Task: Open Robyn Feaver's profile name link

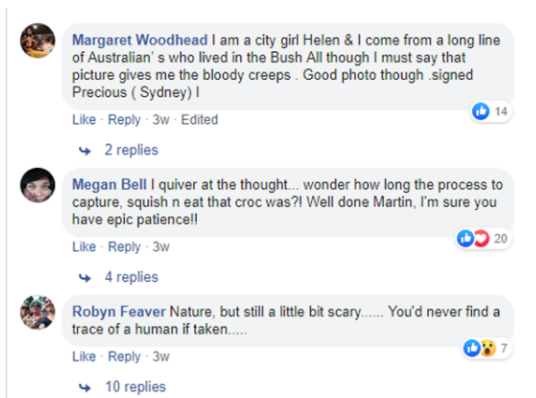Action: 119,312
